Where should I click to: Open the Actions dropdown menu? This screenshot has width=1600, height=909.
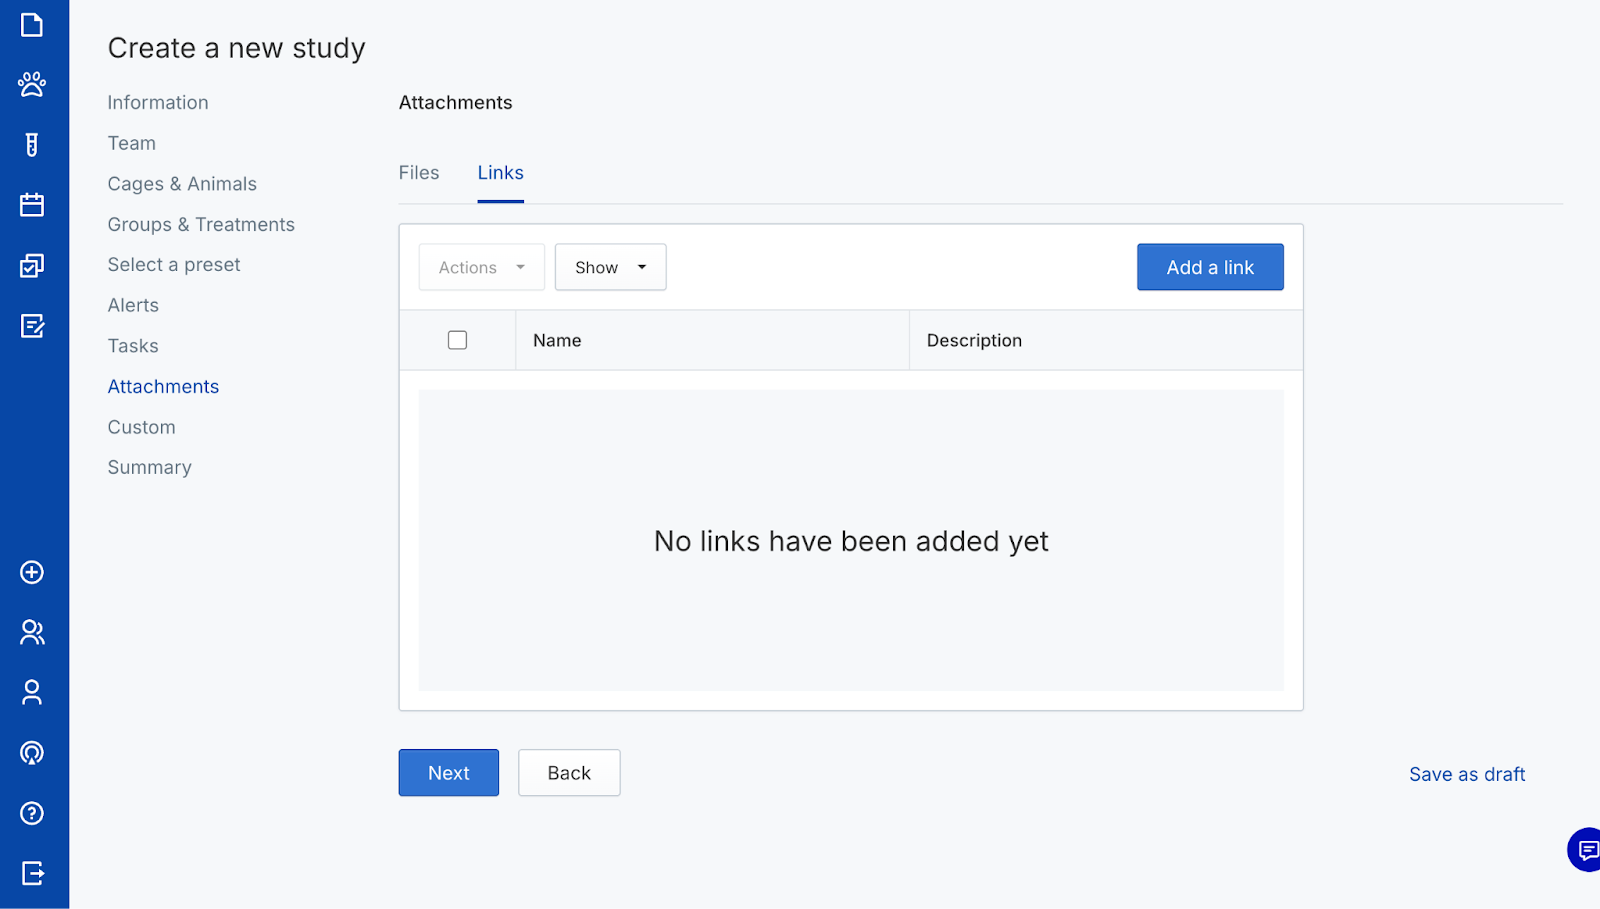[481, 267]
